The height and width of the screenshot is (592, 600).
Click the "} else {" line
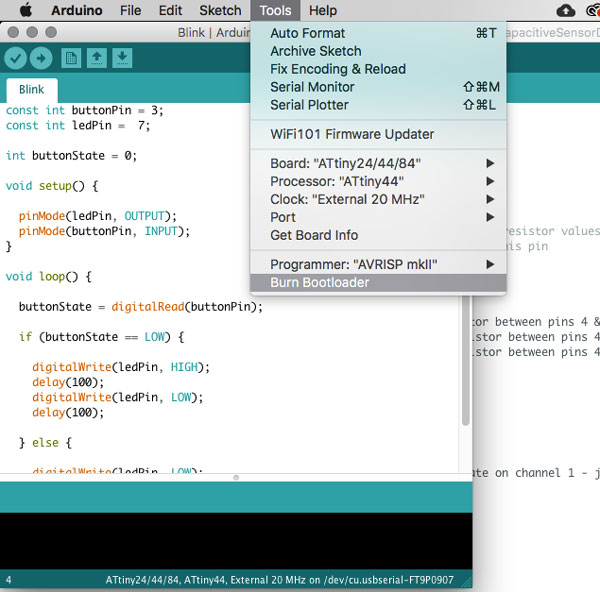pyautogui.click(x=45, y=443)
